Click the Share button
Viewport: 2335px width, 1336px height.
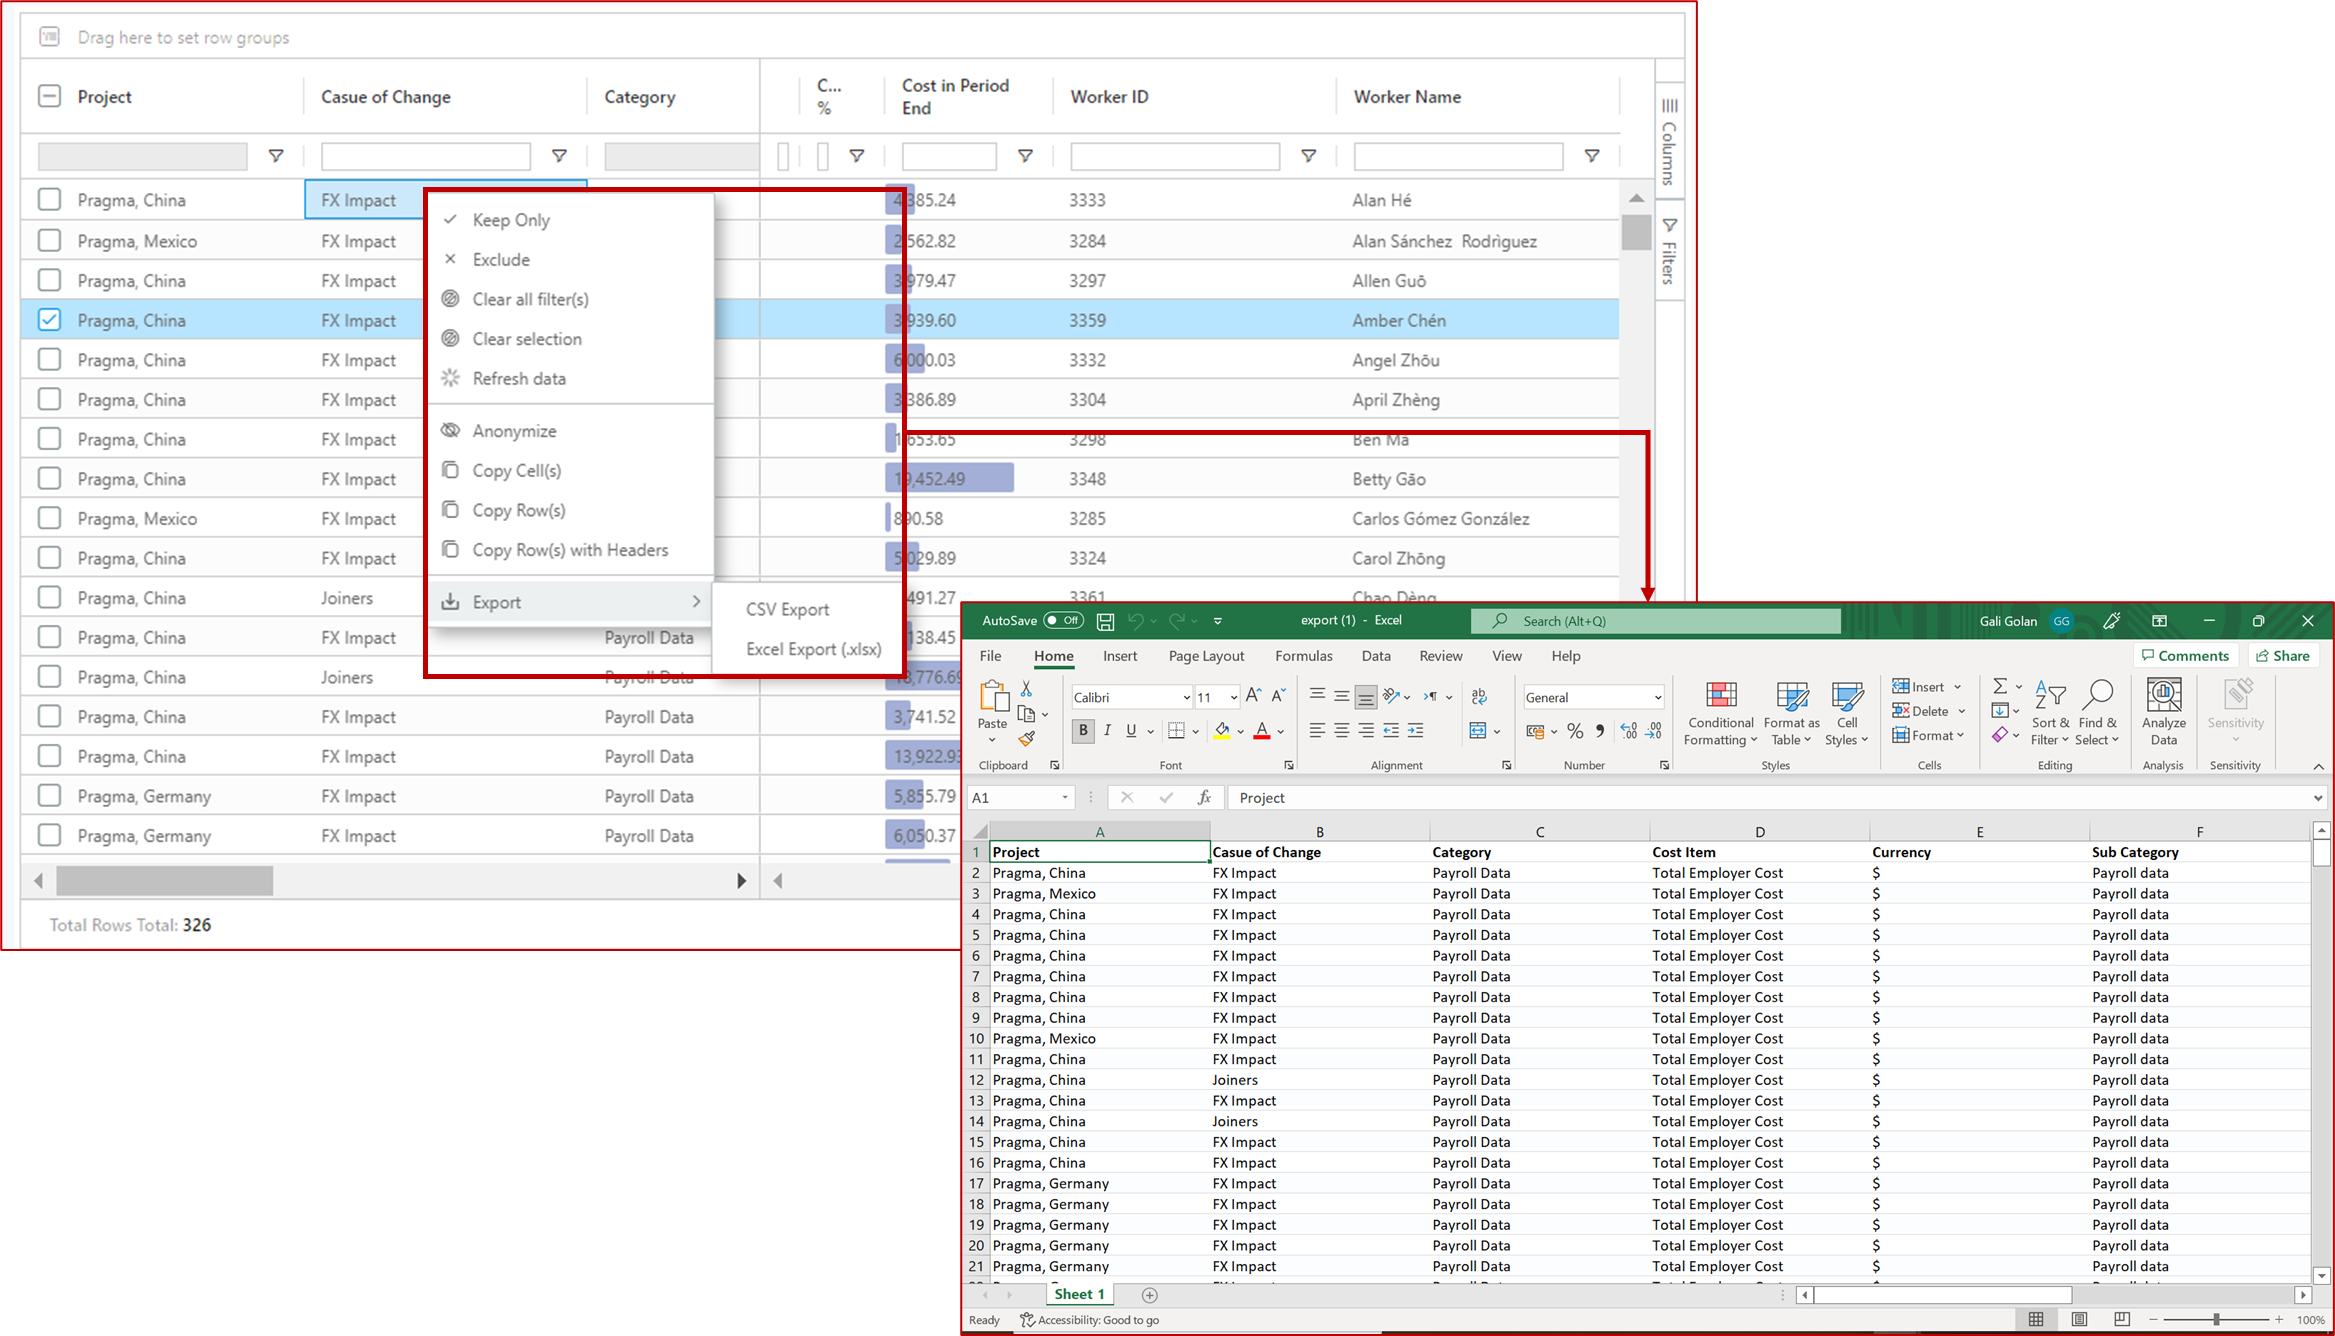pos(2284,656)
